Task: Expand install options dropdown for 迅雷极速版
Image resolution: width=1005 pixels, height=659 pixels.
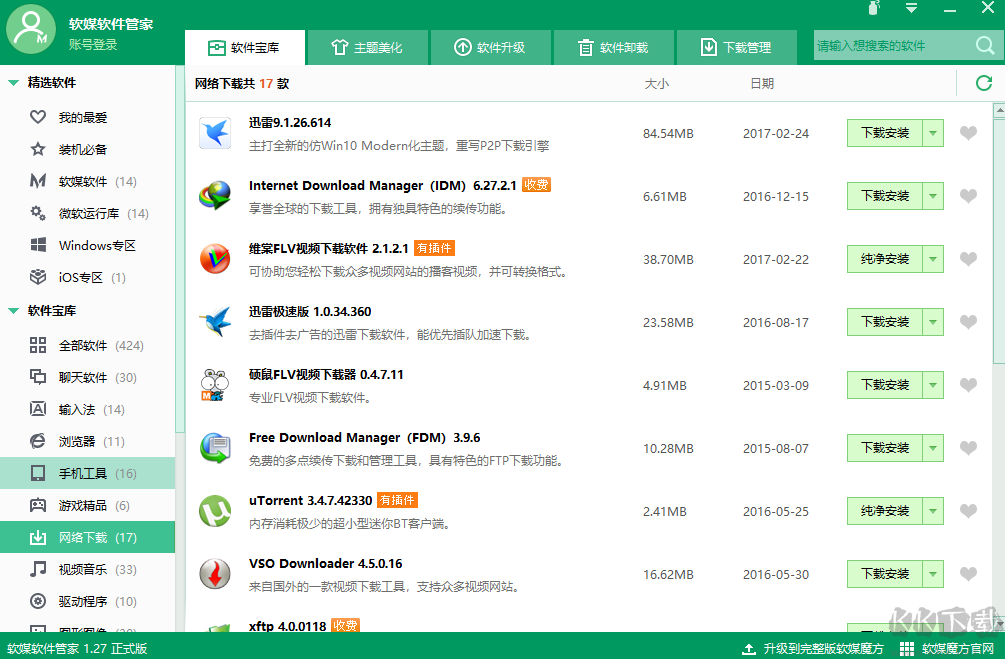Action: (933, 322)
